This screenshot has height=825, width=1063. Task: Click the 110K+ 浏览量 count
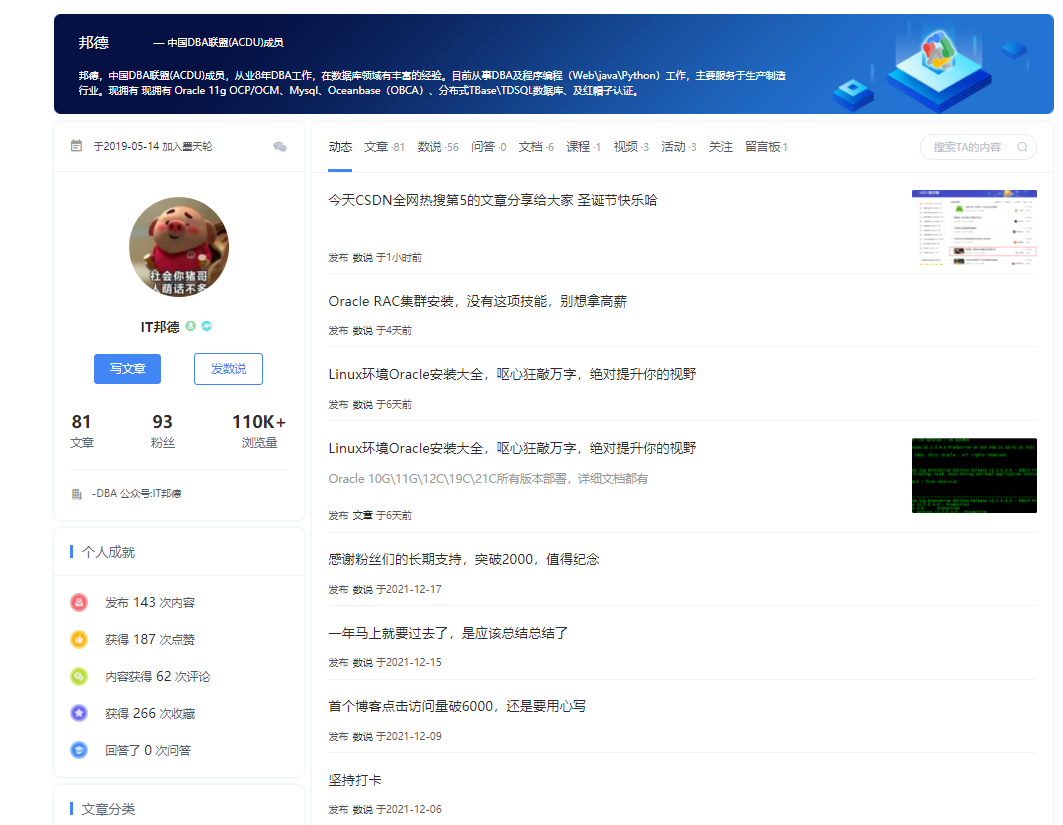tap(259, 431)
